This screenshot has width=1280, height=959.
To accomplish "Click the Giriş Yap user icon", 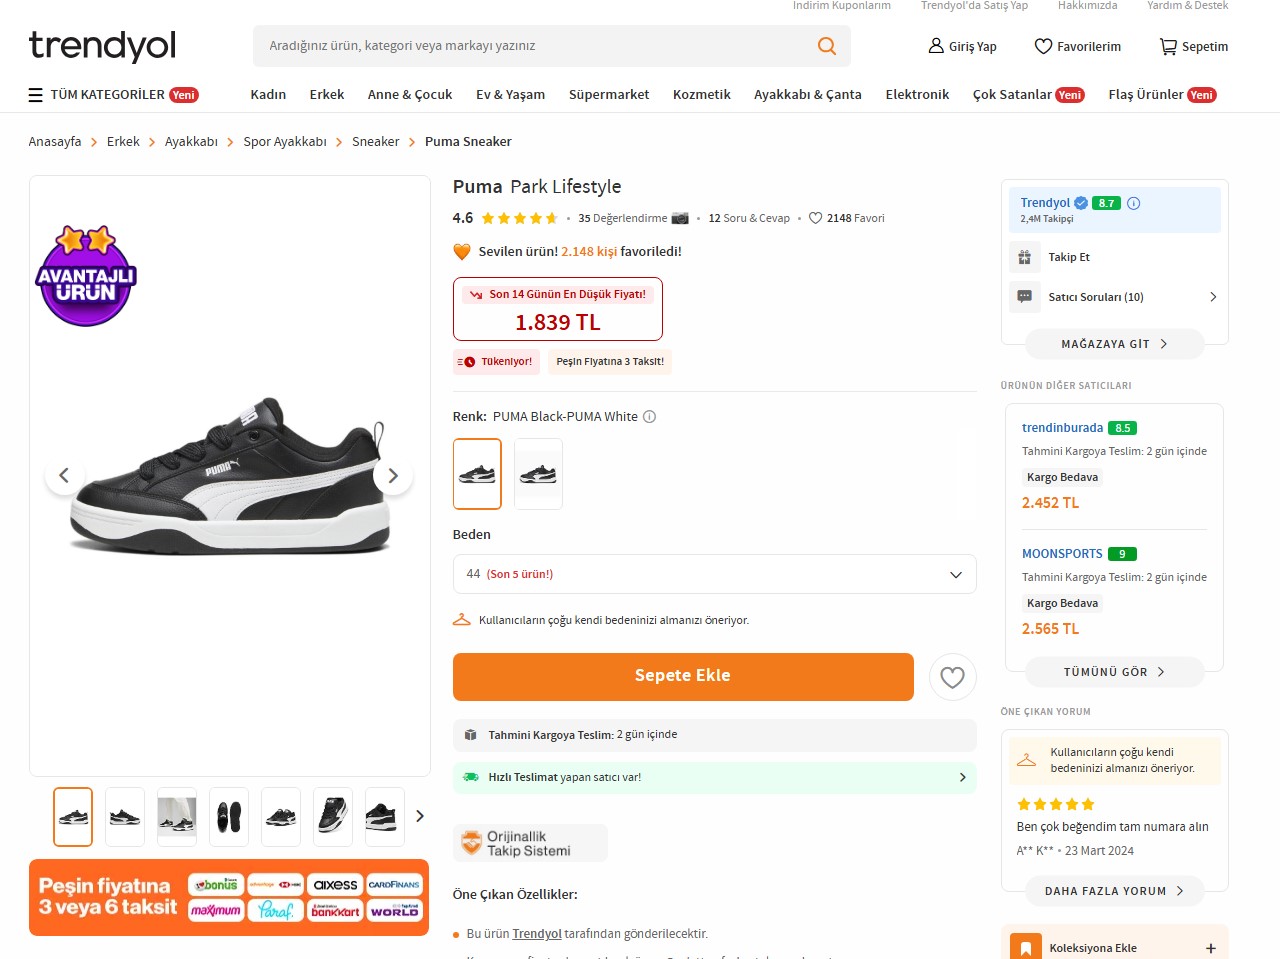I will click(936, 46).
